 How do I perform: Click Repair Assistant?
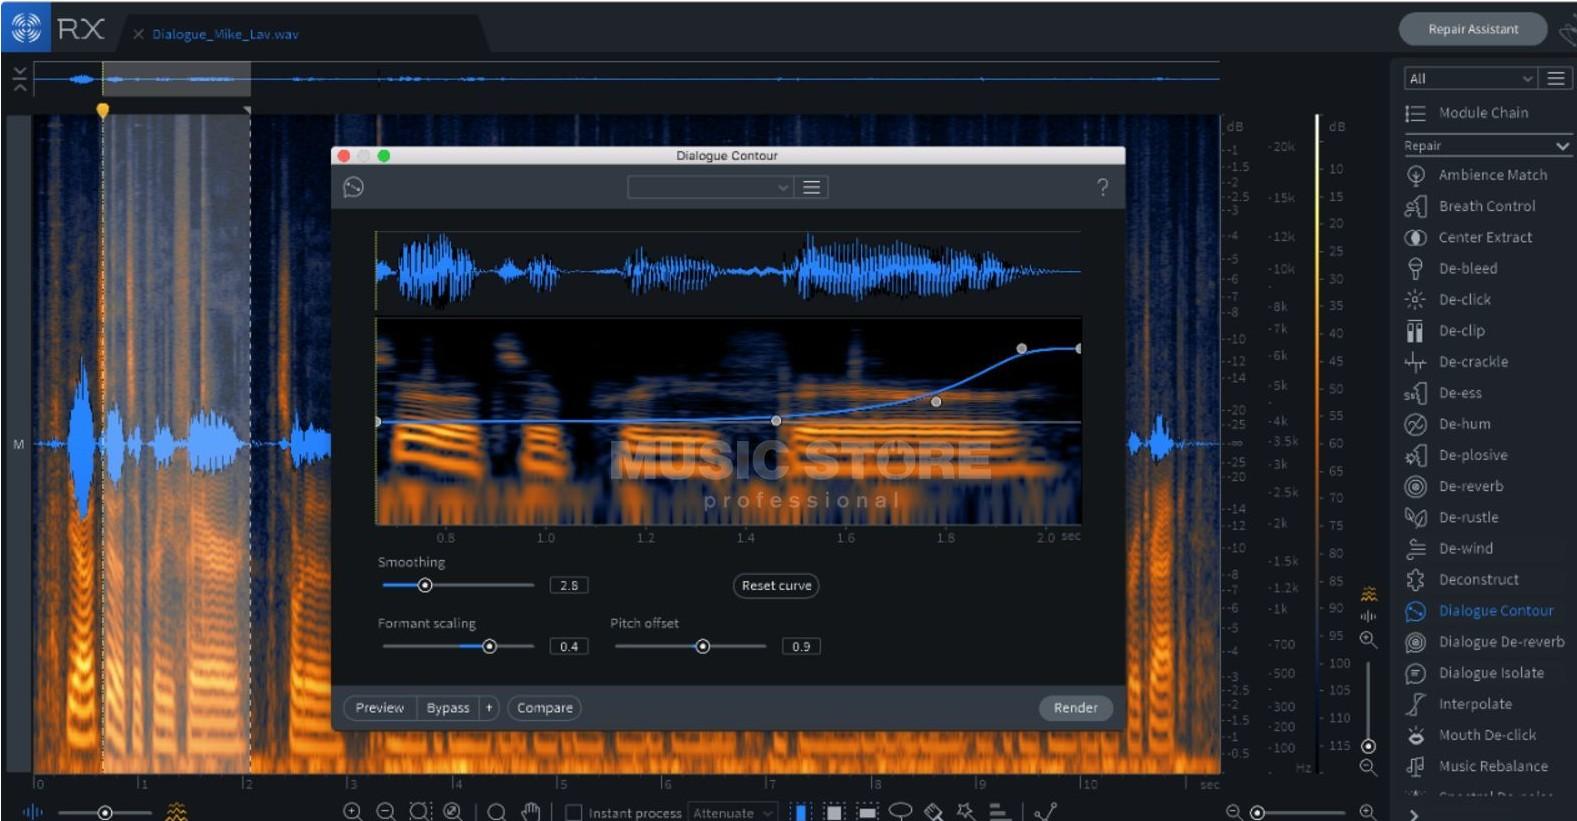click(x=1473, y=29)
